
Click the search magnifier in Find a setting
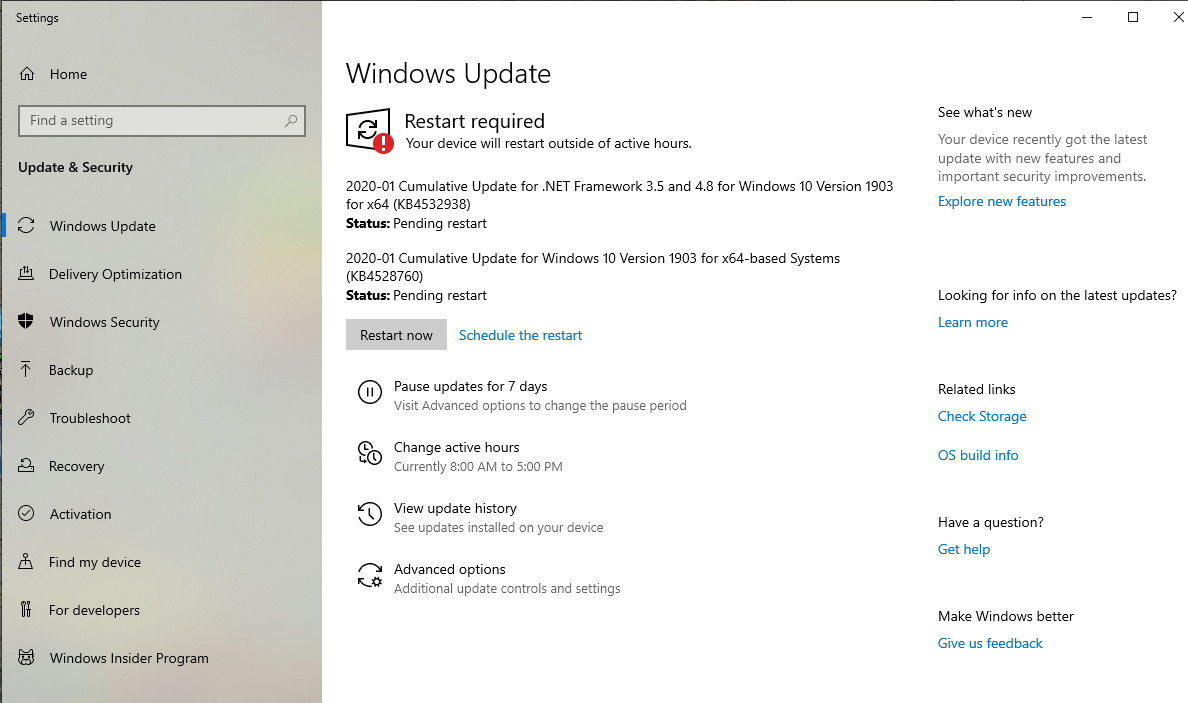click(x=291, y=121)
